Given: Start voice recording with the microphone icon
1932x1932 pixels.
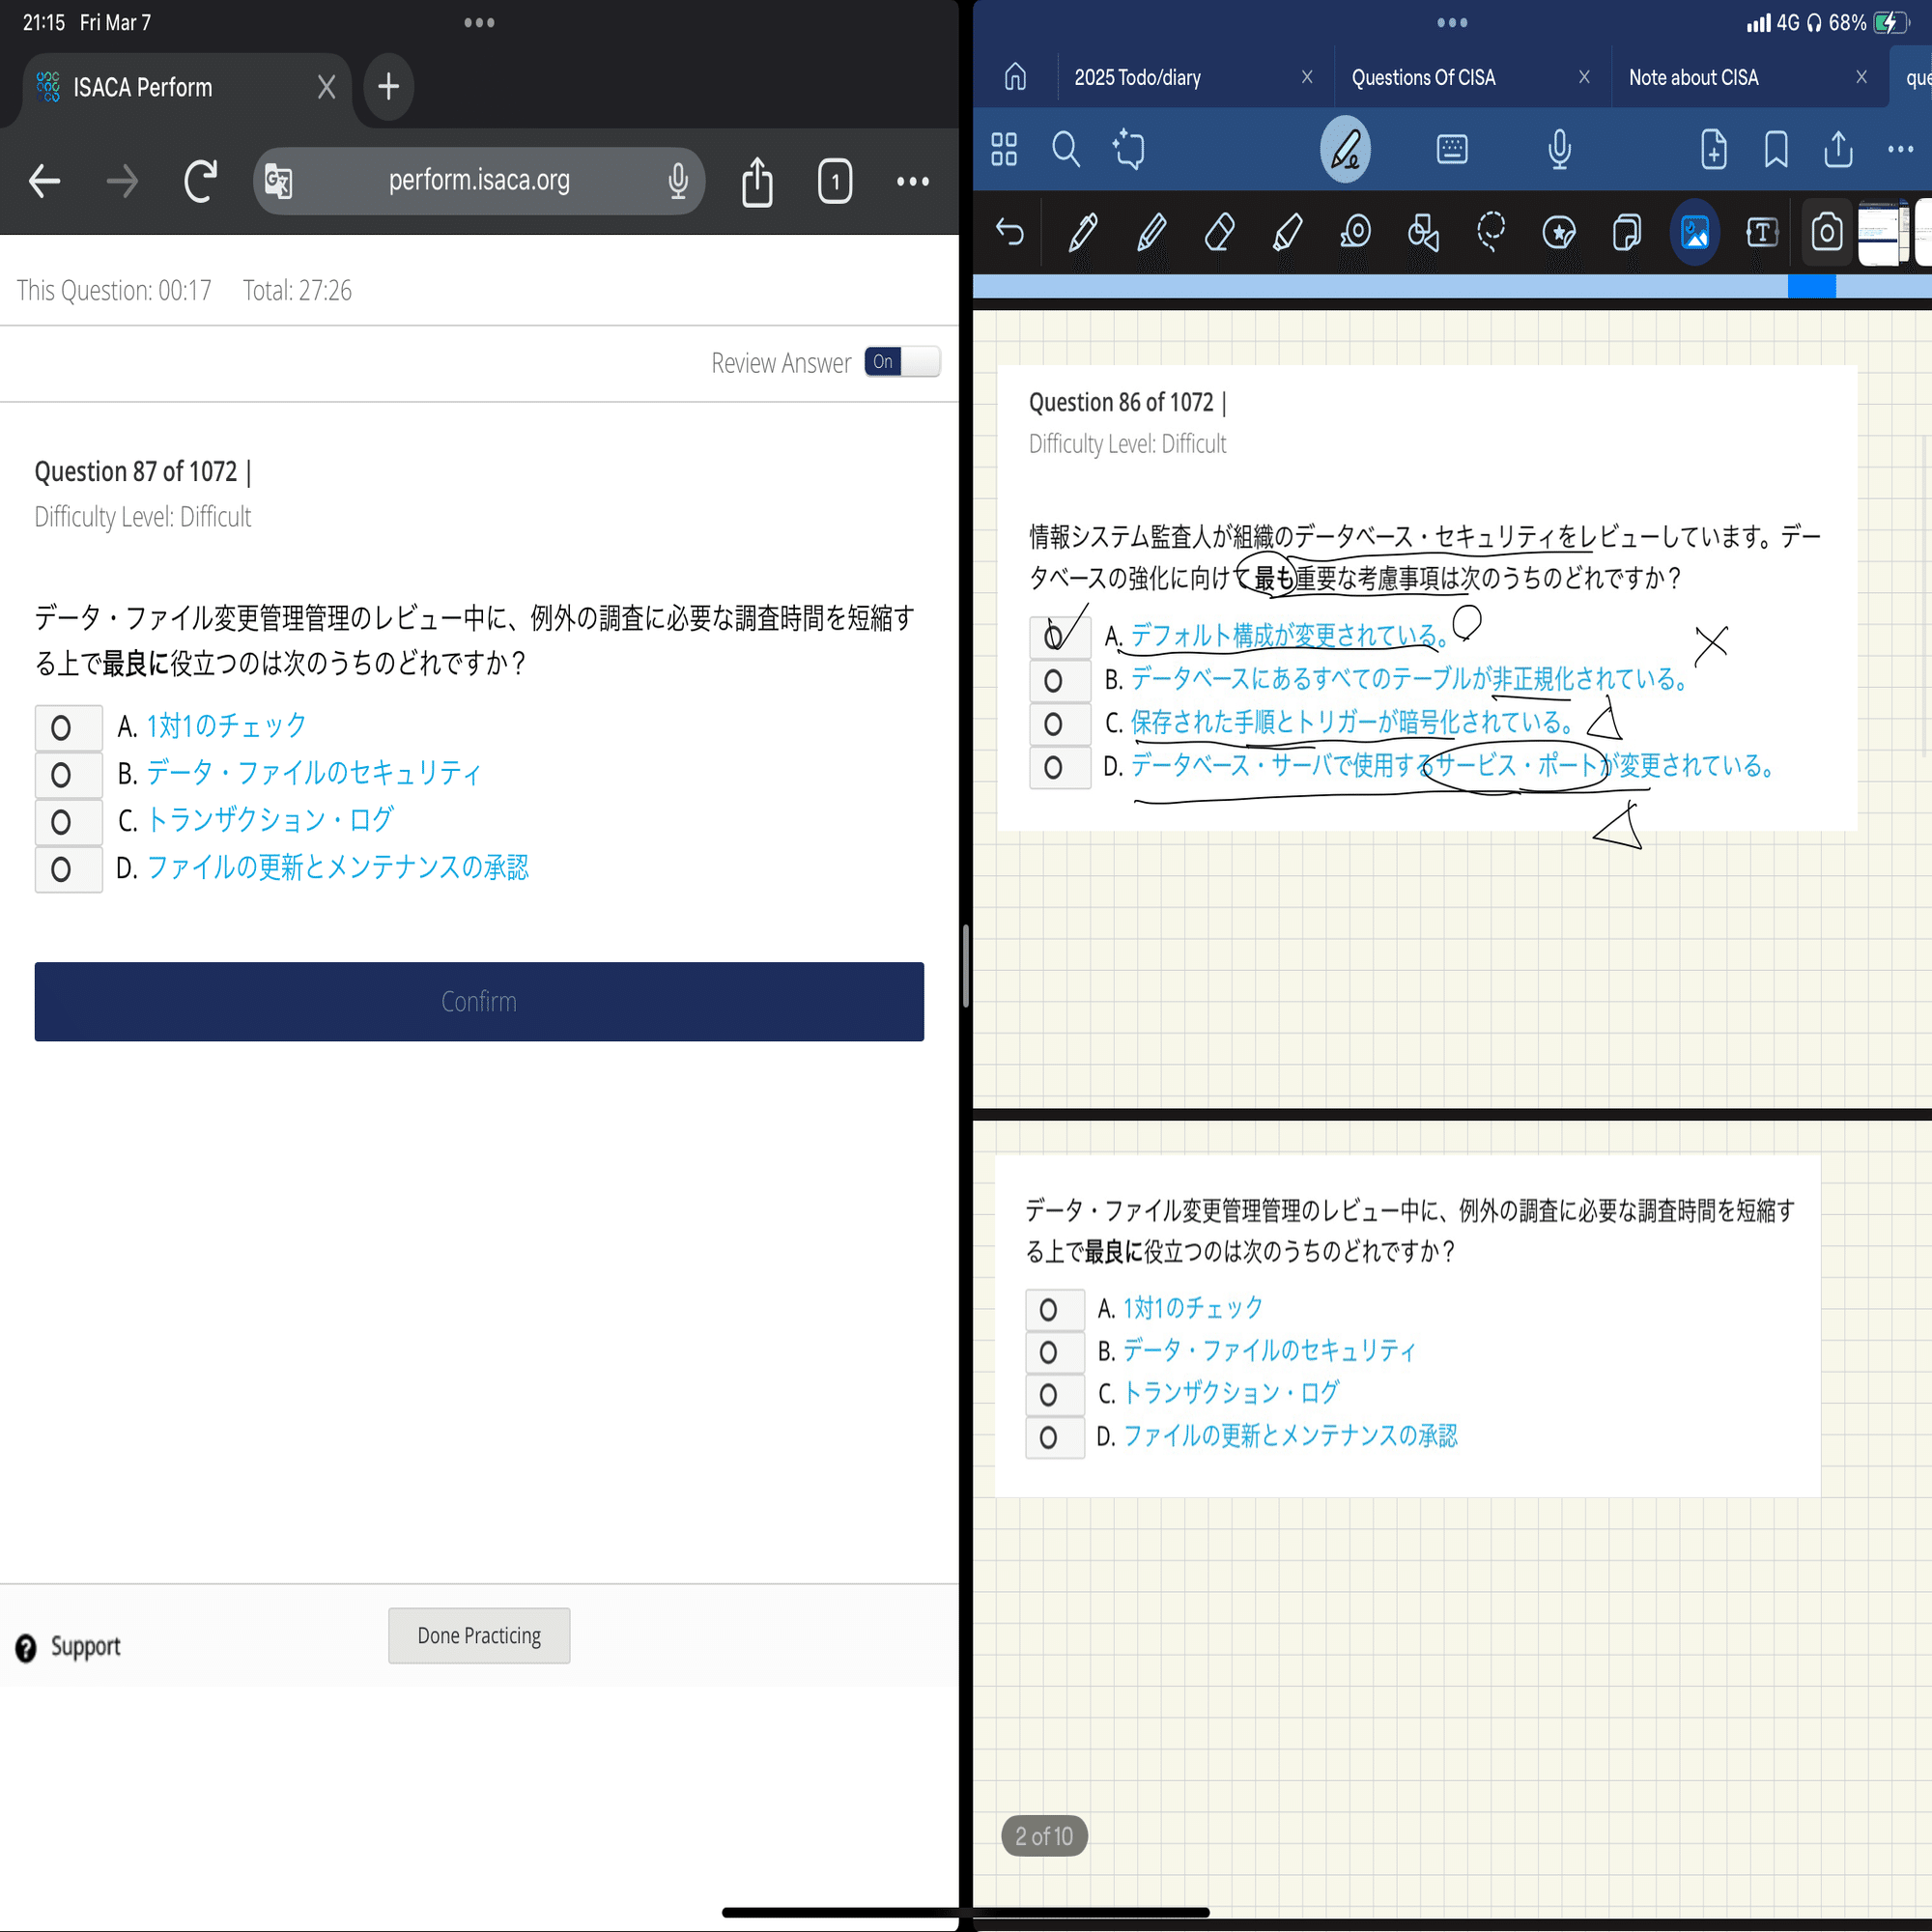Looking at the screenshot, I should coord(1558,150).
